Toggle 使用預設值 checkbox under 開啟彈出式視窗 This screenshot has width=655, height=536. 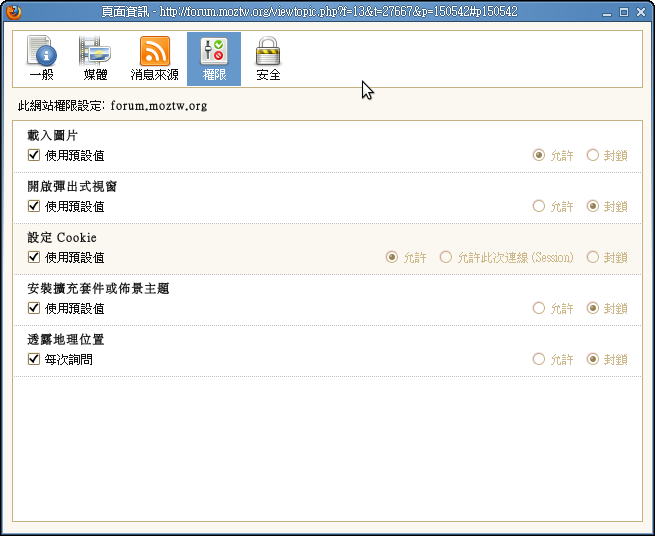[x=34, y=206]
